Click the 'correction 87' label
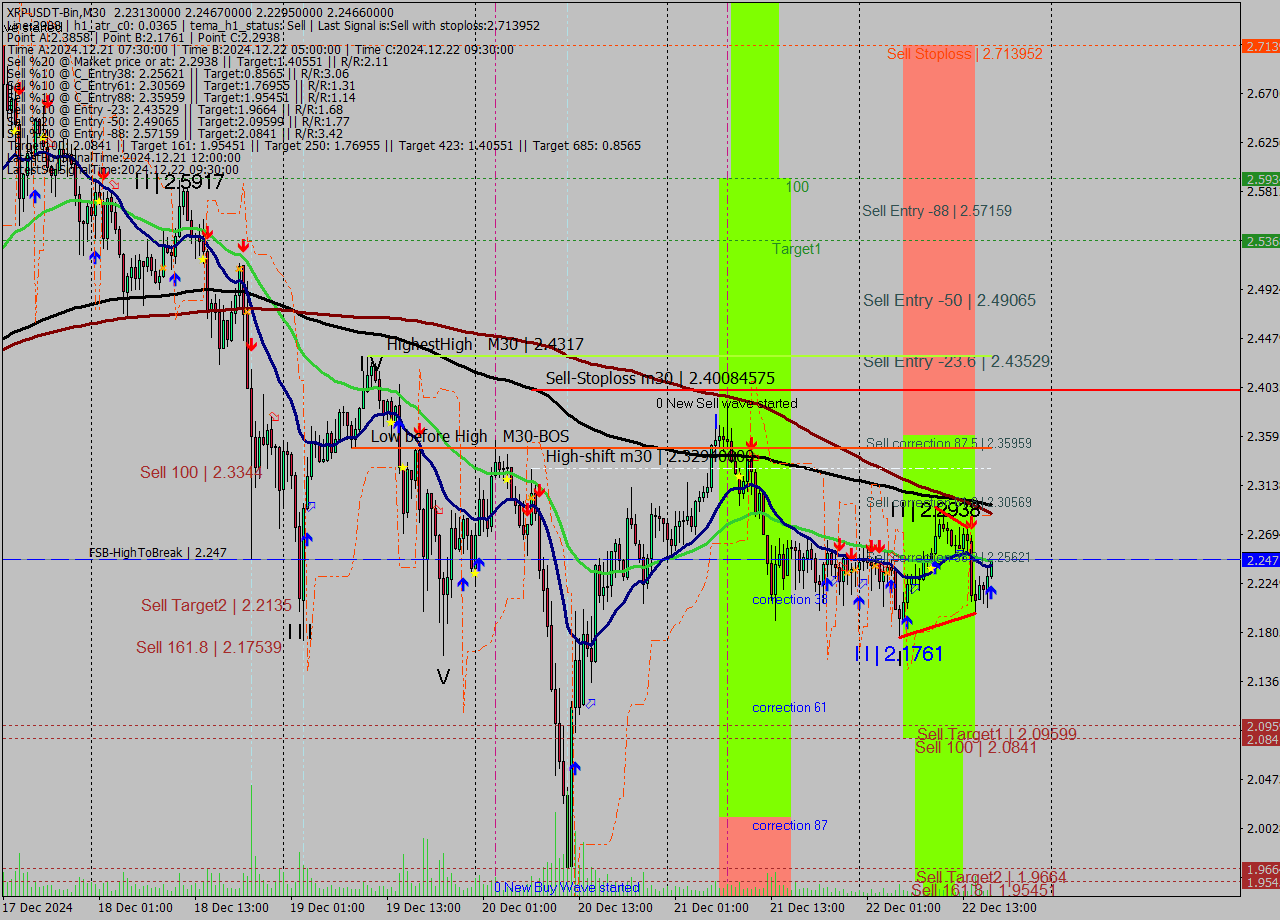This screenshot has height=920, width=1280. tap(790, 825)
